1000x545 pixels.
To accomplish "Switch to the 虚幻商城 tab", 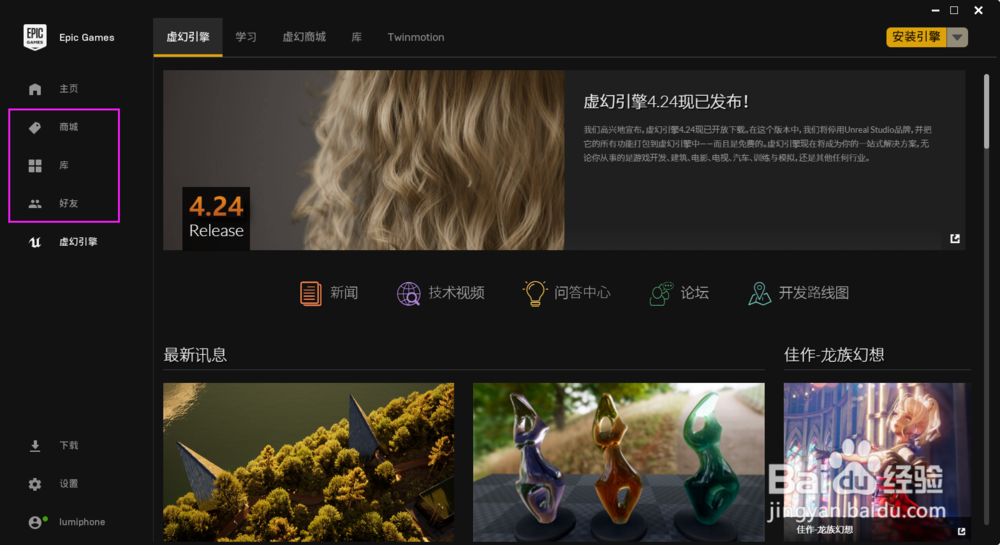I will tap(304, 37).
